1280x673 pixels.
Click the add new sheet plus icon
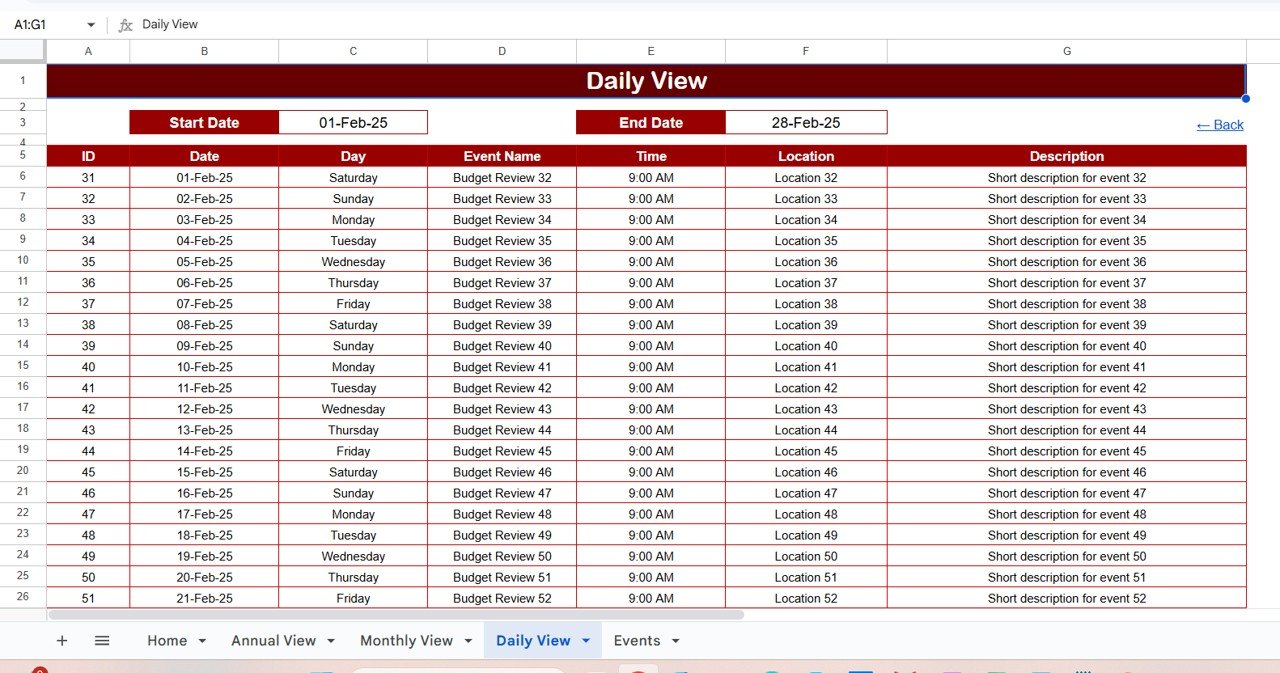62,641
